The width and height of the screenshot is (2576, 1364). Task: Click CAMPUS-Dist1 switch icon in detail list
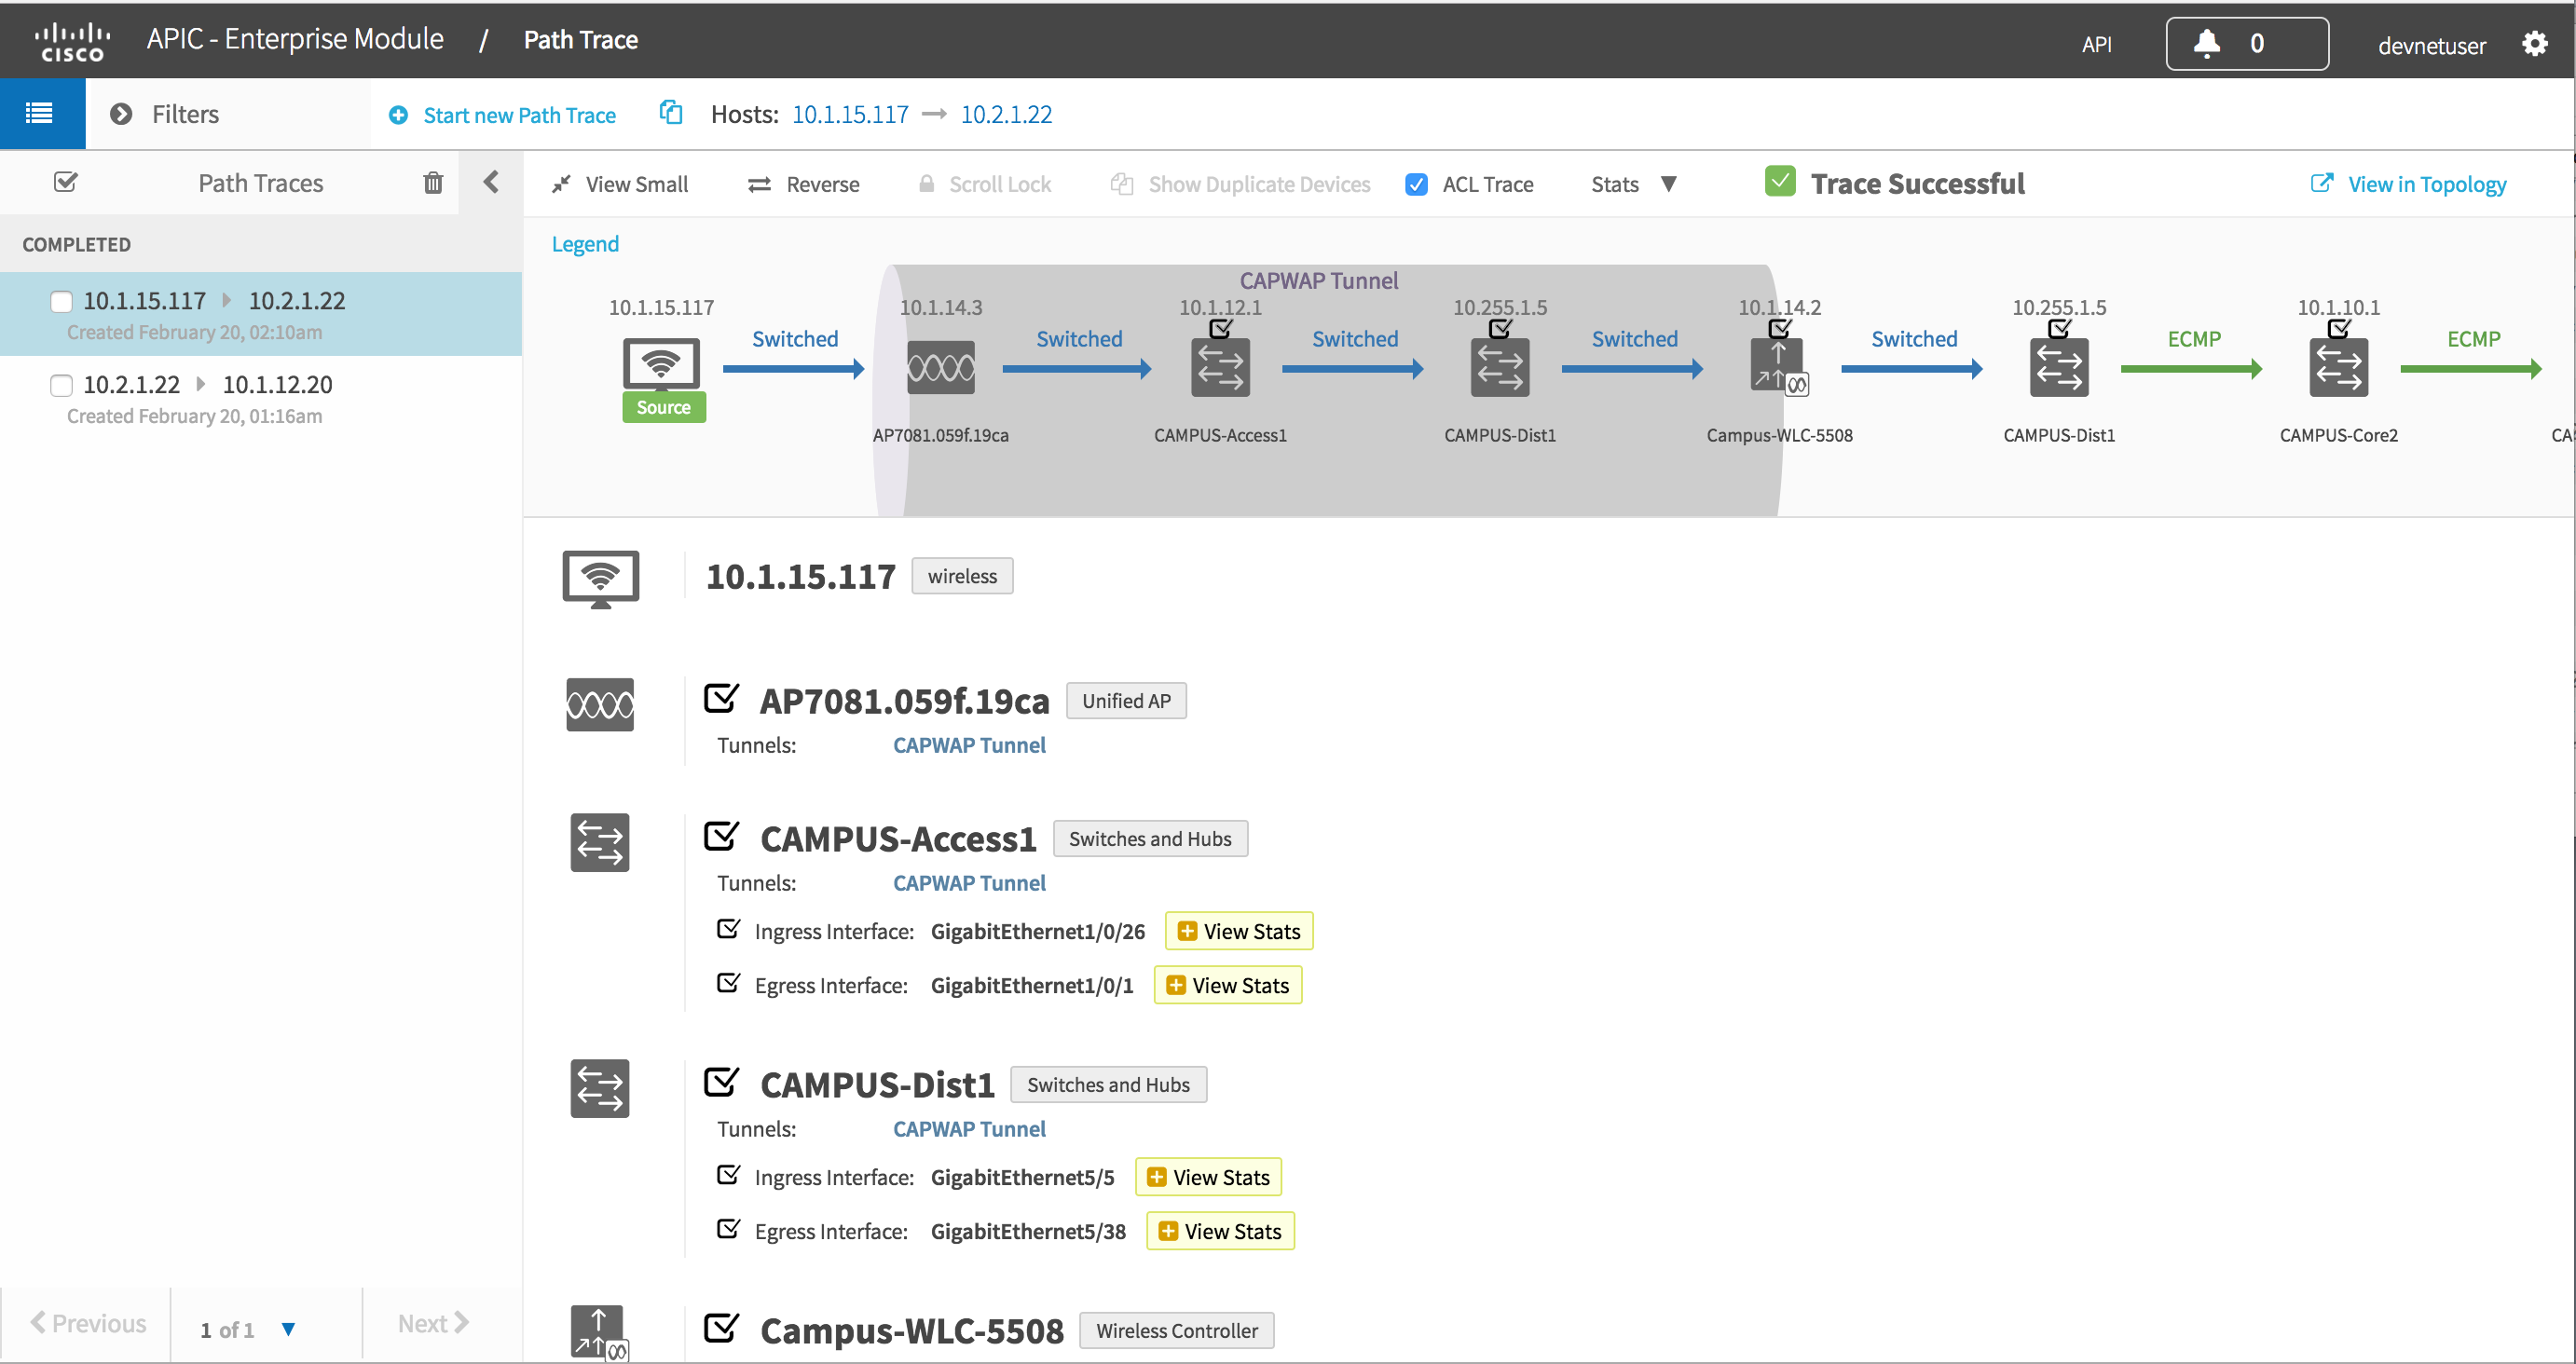coord(600,1088)
